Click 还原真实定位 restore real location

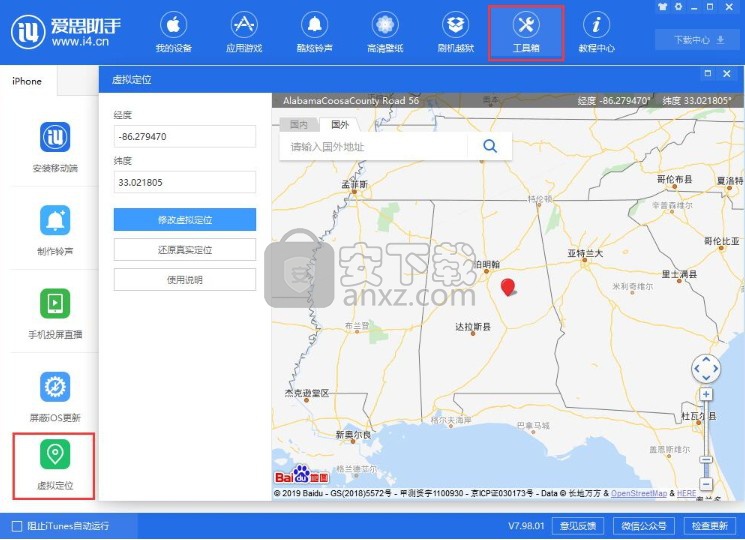point(185,250)
